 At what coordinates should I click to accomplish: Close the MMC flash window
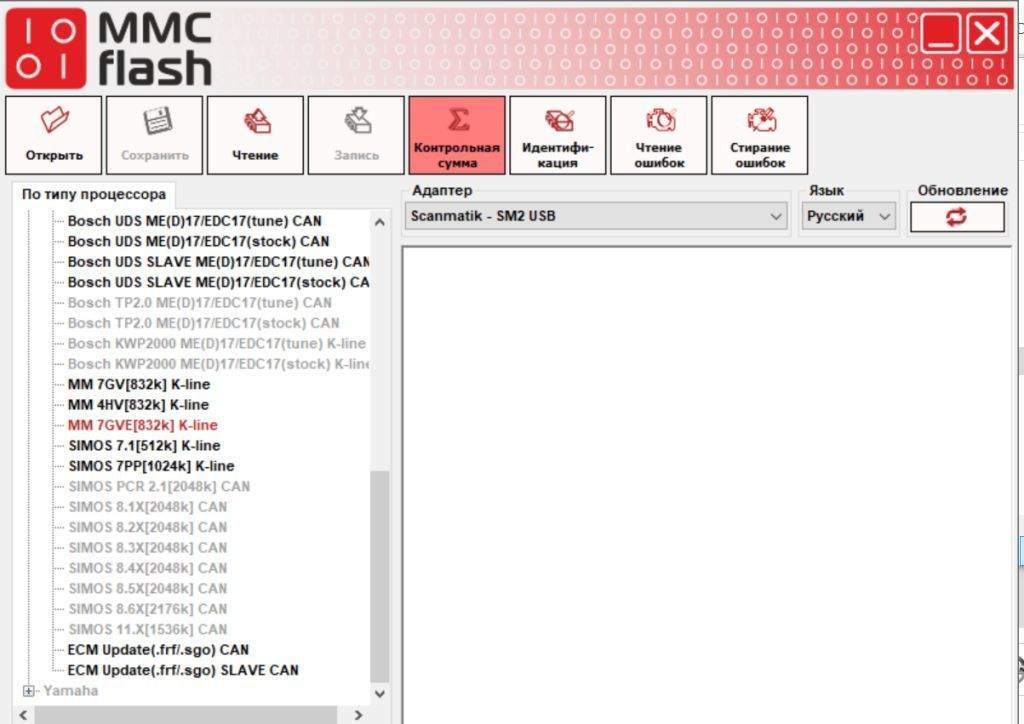987,34
